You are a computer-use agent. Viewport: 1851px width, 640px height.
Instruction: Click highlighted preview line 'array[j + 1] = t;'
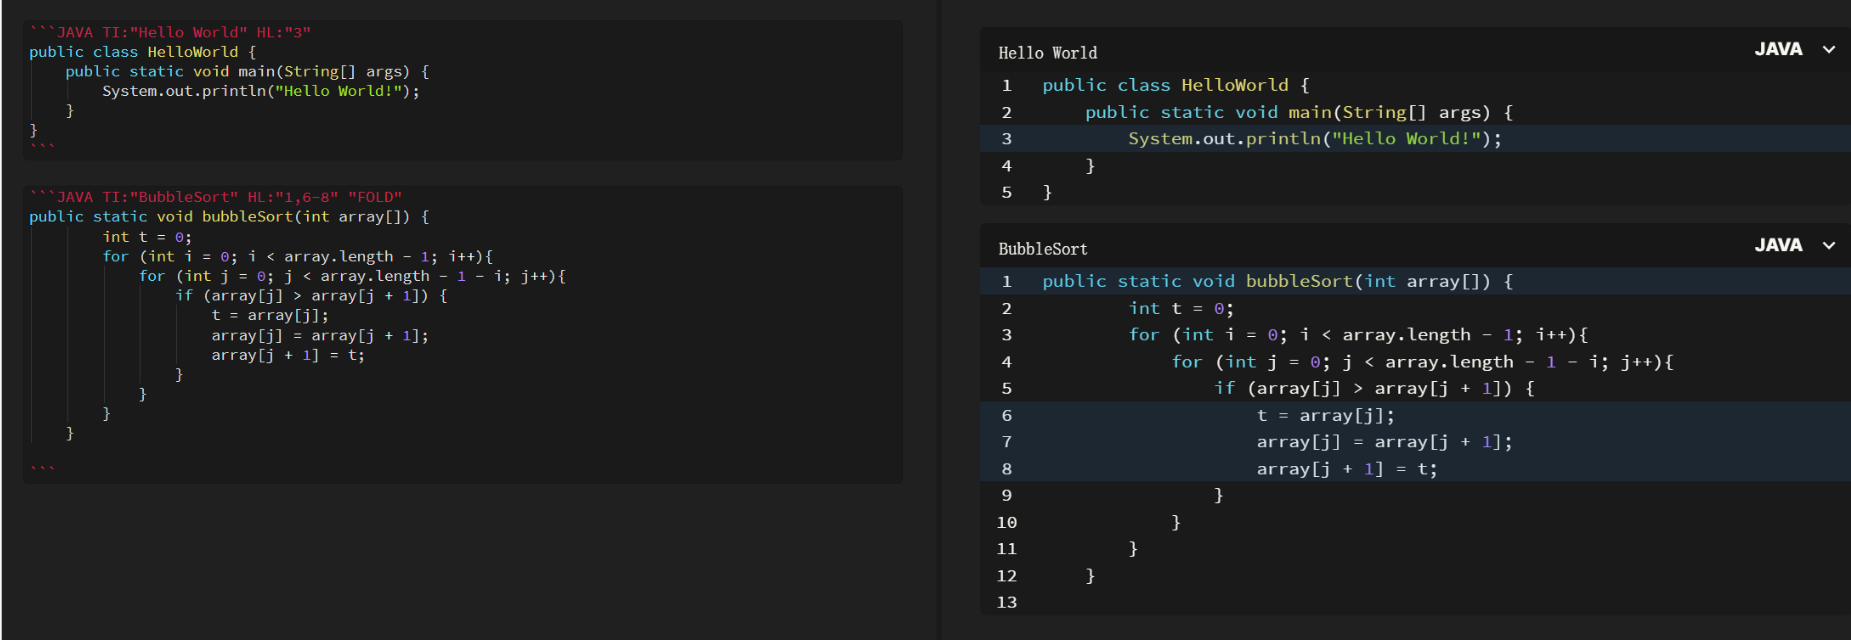pyautogui.click(x=1346, y=469)
